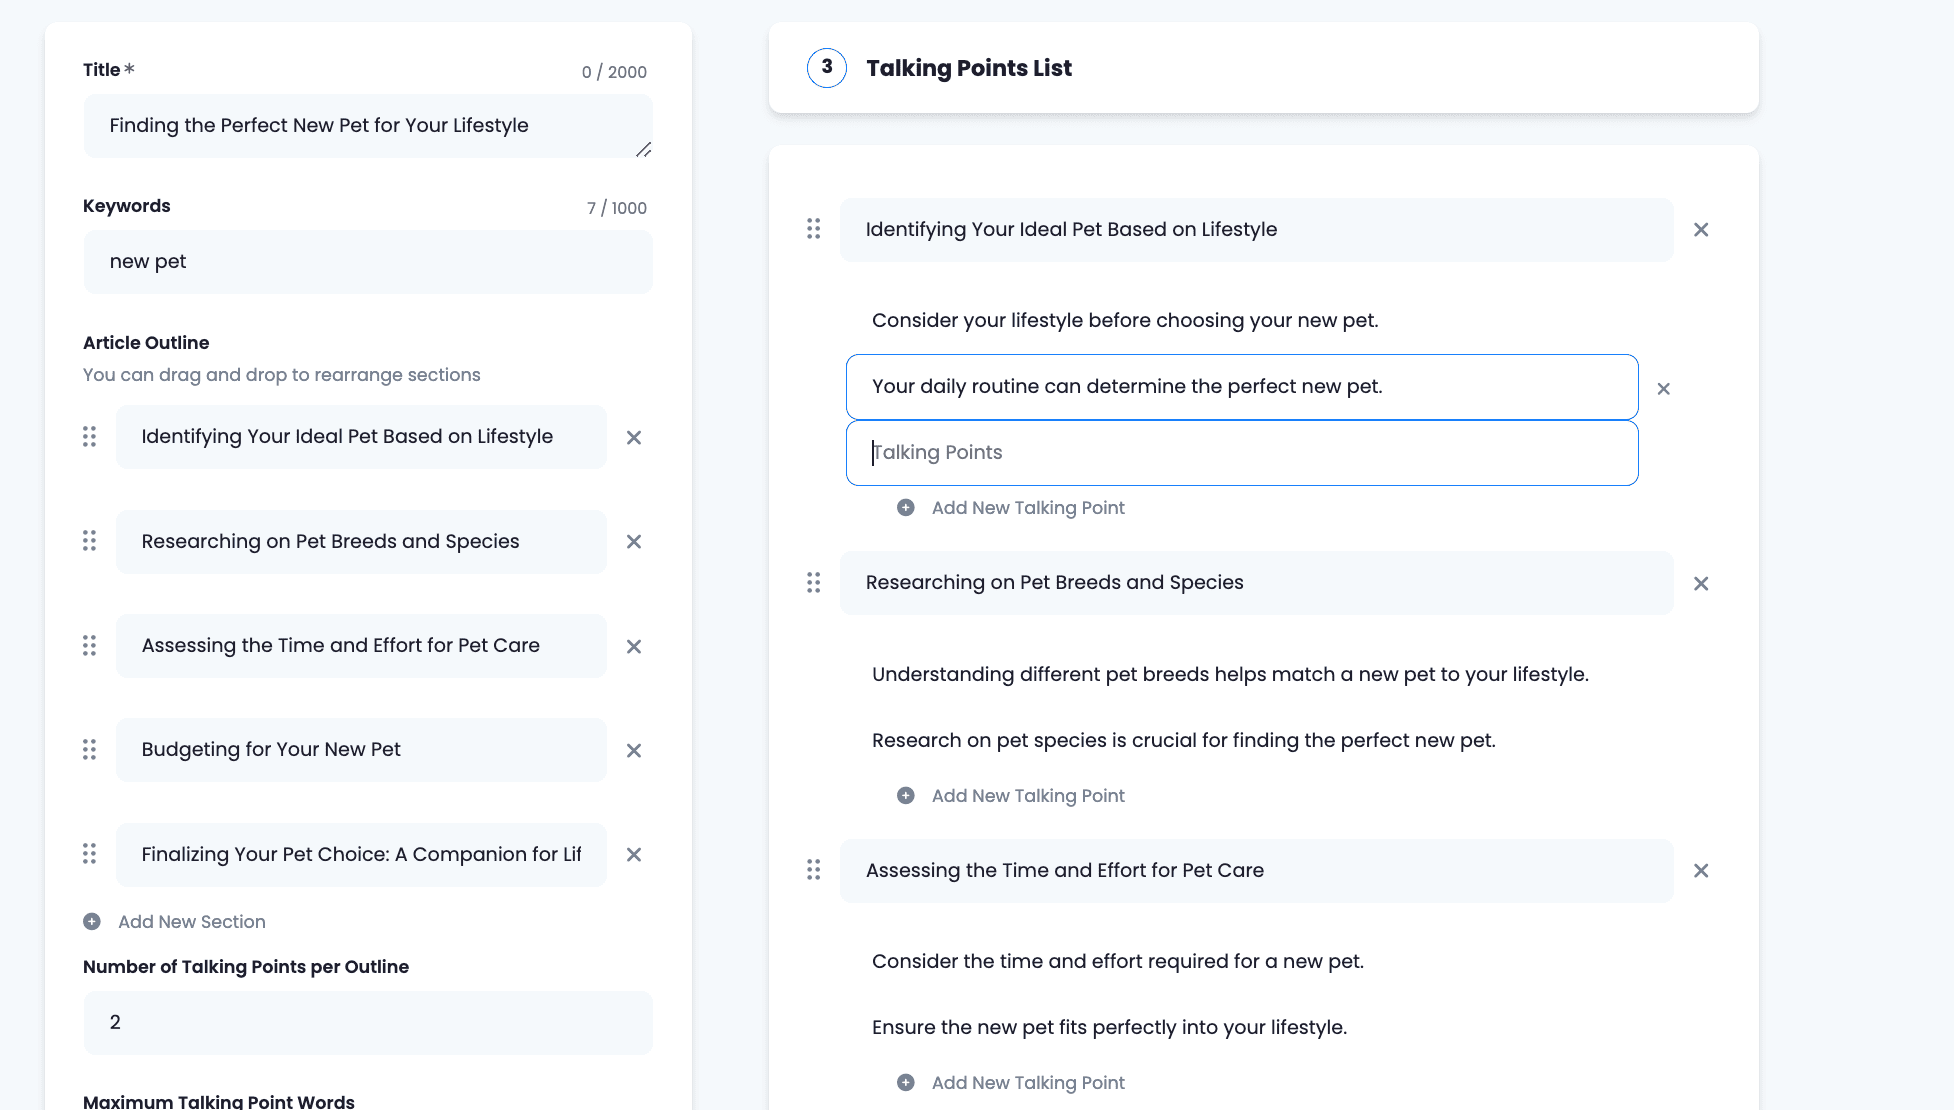Click plus icon beside Add New Section
The height and width of the screenshot is (1110, 1954).
[x=92, y=922]
